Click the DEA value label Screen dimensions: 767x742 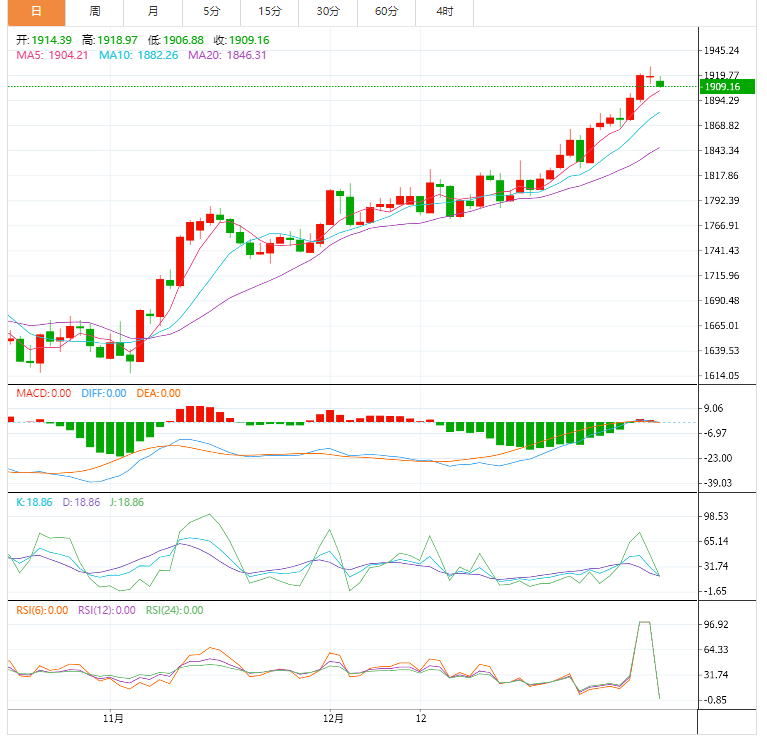tap(158, 393)
